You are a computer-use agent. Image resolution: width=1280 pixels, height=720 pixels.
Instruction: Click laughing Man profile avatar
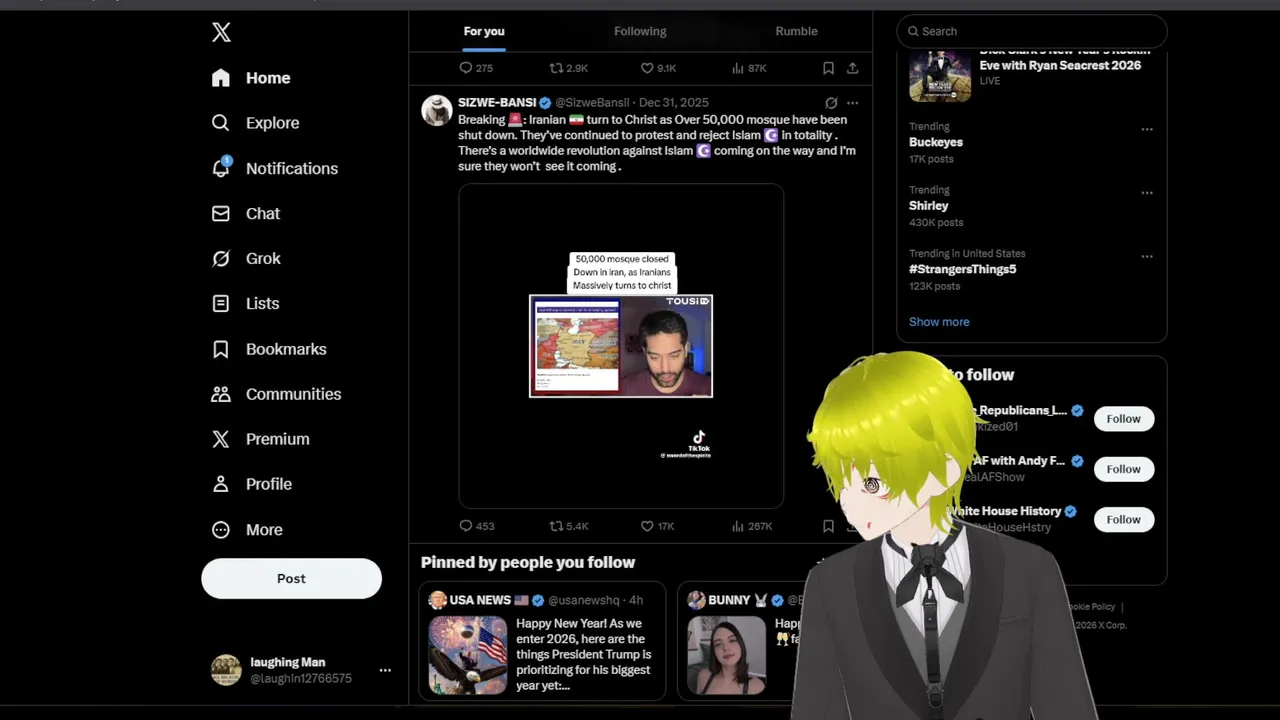click(x=226, y=670)
